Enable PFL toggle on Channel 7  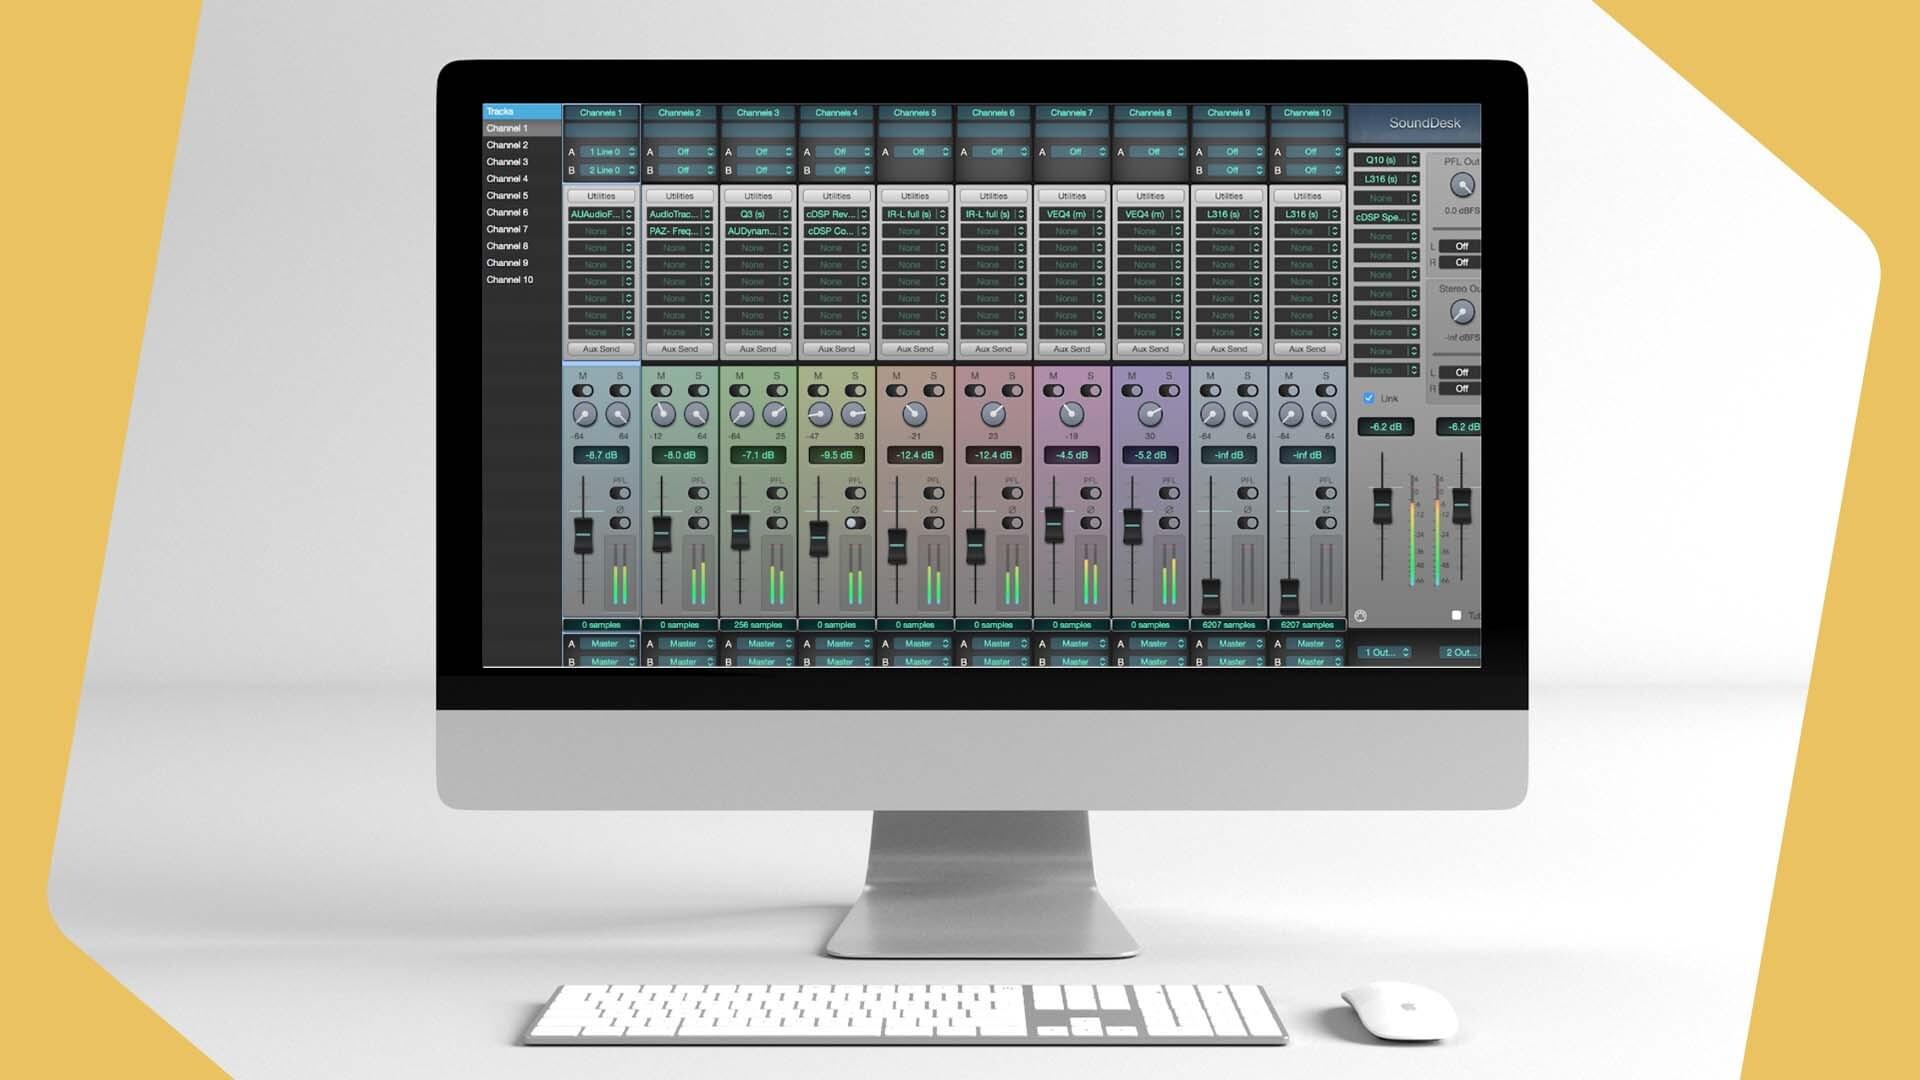(x=1090, y=493)
